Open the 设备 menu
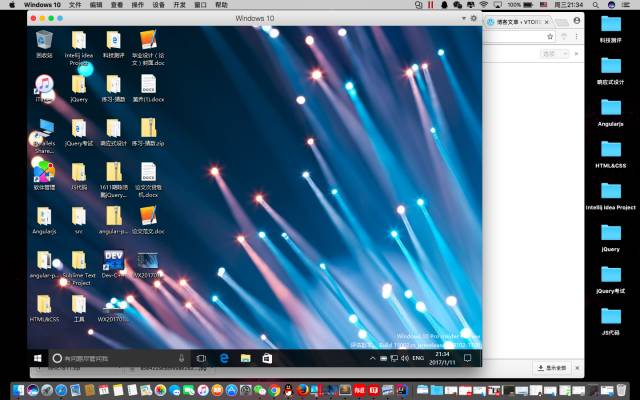The width and height of the screenshot is (640, 400). pos(158,5)
